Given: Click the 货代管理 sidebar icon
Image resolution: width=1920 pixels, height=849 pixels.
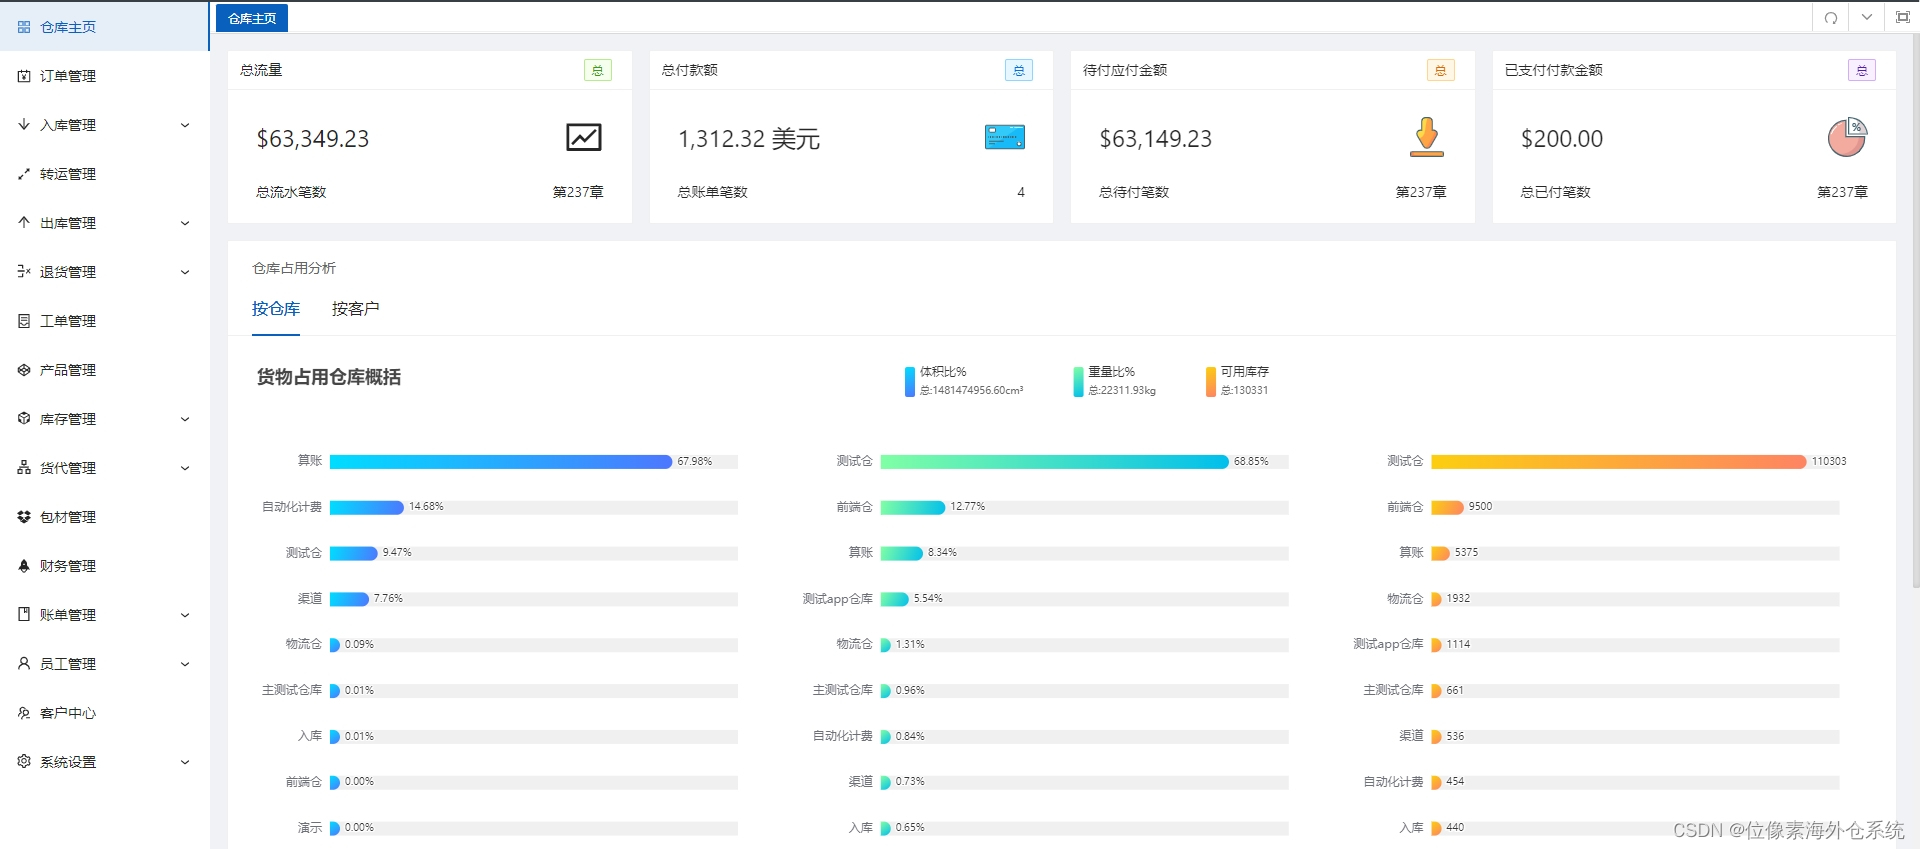Looking at the screenshot, I should click(x=24, y=468).
